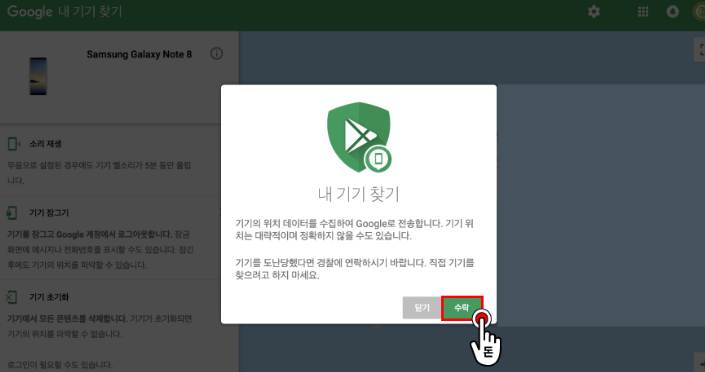Click the shield logo in the dialog
Viewport: 705px width, 372px height.
359,137
